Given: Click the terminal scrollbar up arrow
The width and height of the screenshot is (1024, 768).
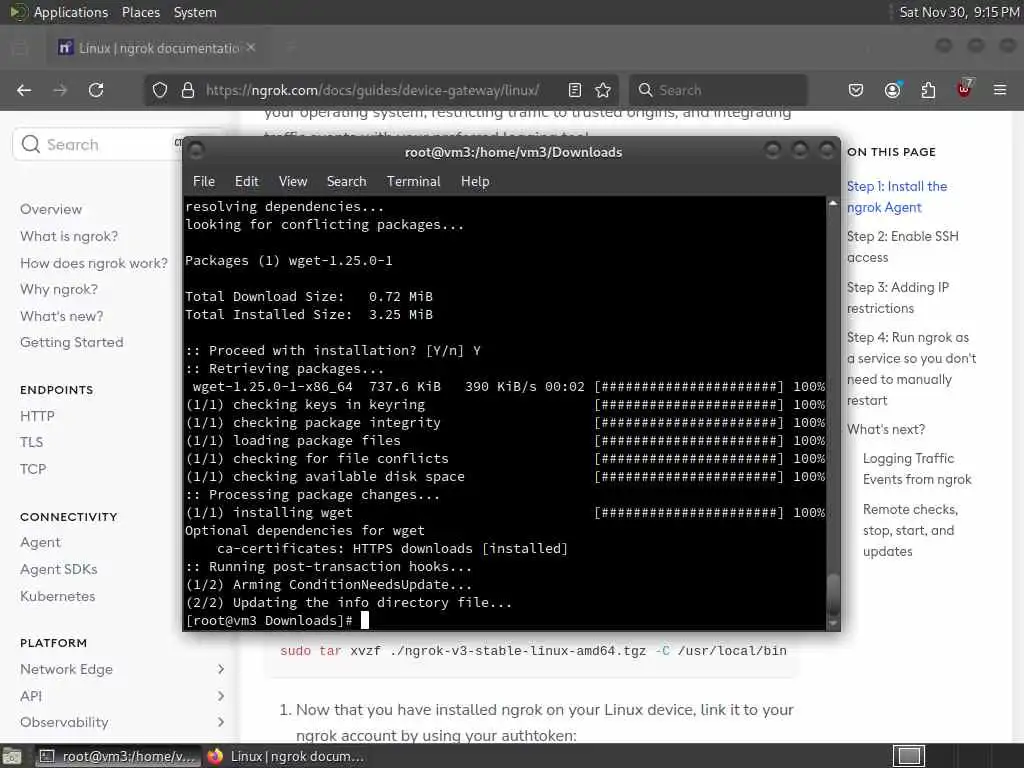Looking at the screenshot, I should pos(833,204).
